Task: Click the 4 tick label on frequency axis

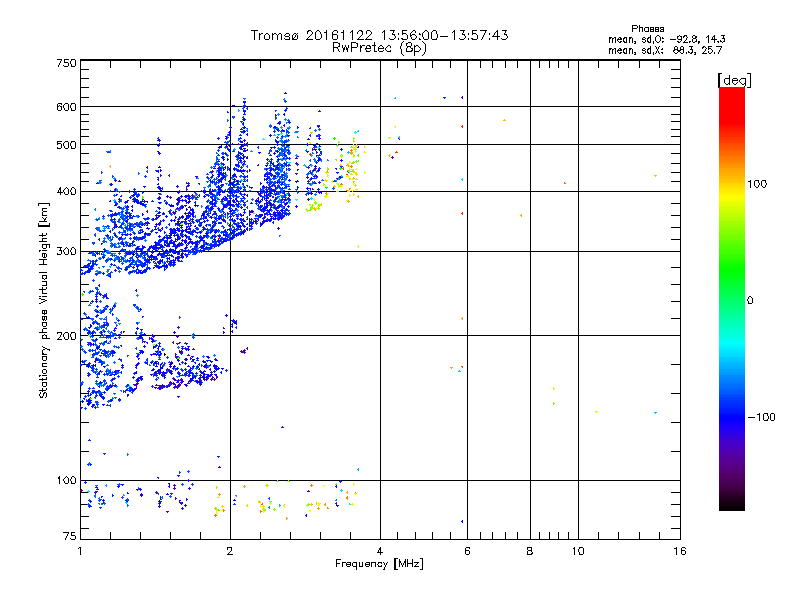Action: (x=380, y=551)
